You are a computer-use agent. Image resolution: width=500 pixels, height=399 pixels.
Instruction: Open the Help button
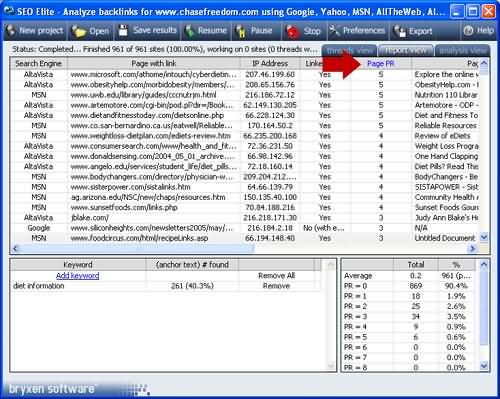(x=479, y=31)
